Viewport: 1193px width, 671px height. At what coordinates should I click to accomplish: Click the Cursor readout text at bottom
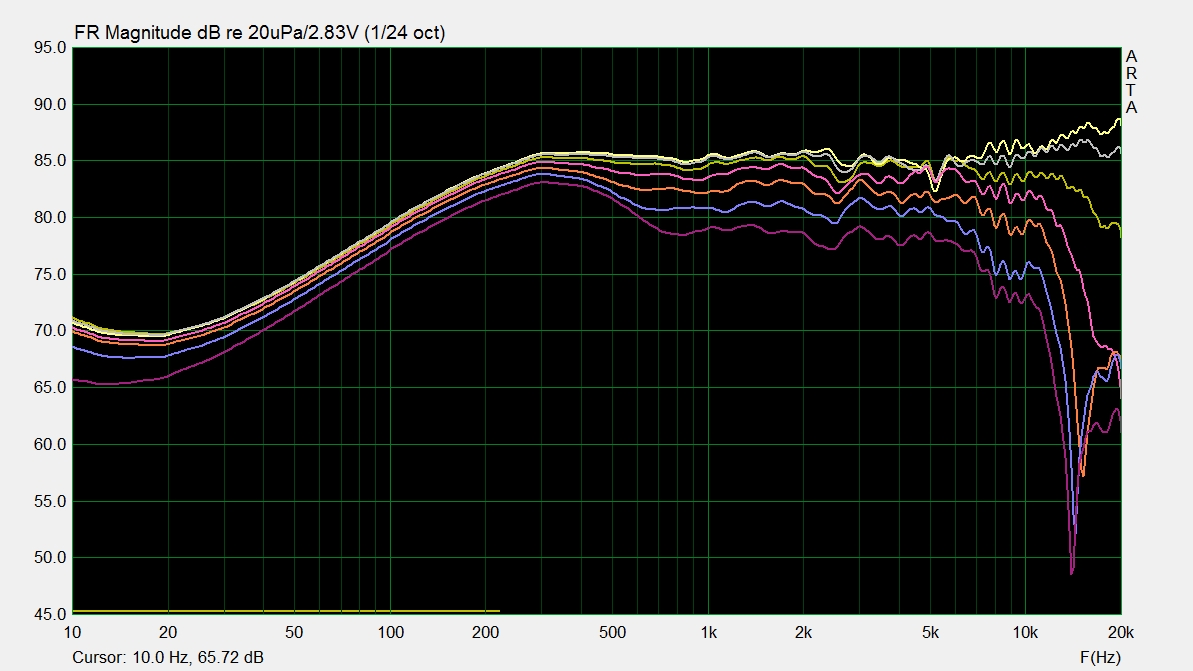[168, 657]
